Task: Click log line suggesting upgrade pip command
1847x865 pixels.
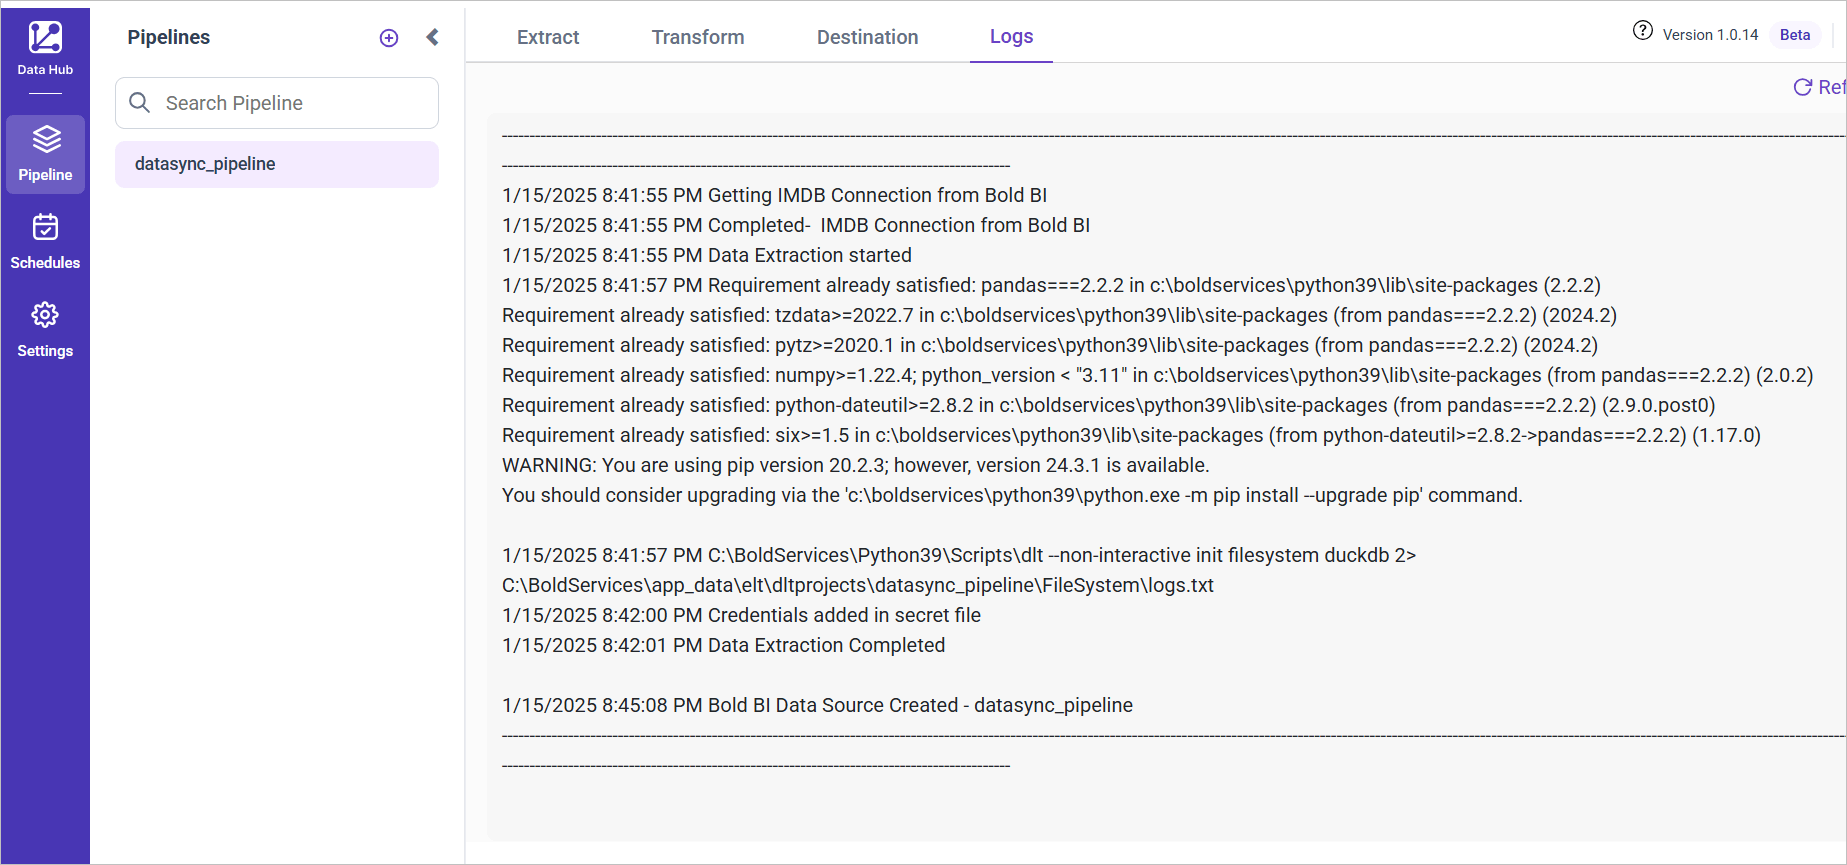Action: pos(1012,495)
